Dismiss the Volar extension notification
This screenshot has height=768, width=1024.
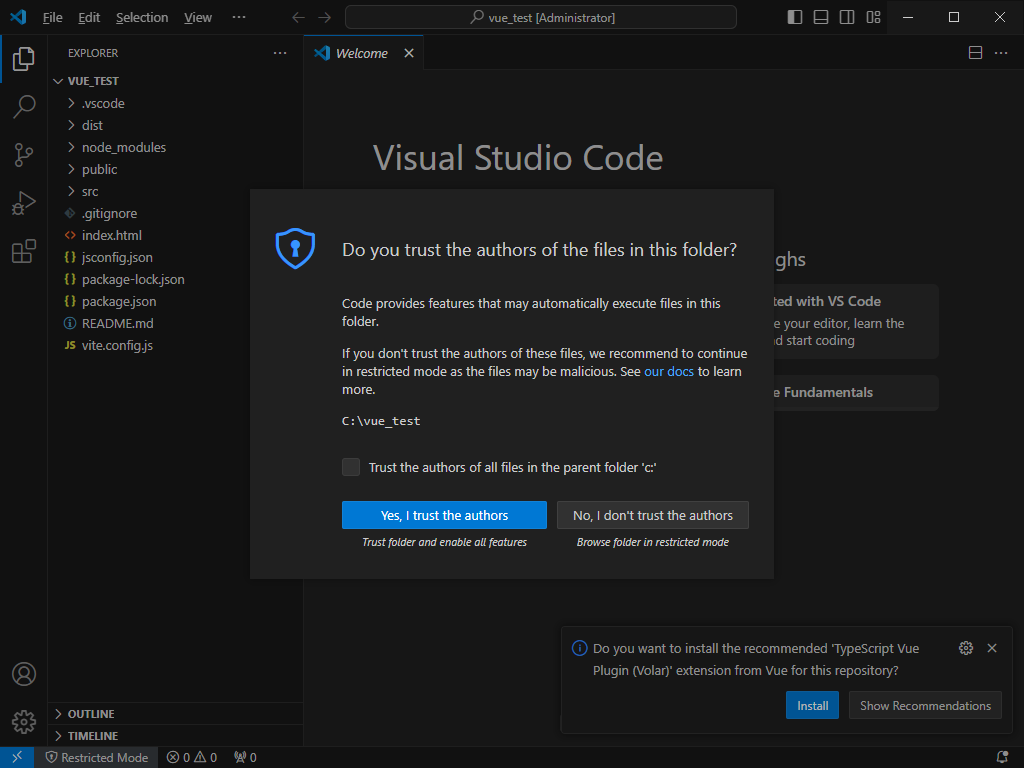992,648
